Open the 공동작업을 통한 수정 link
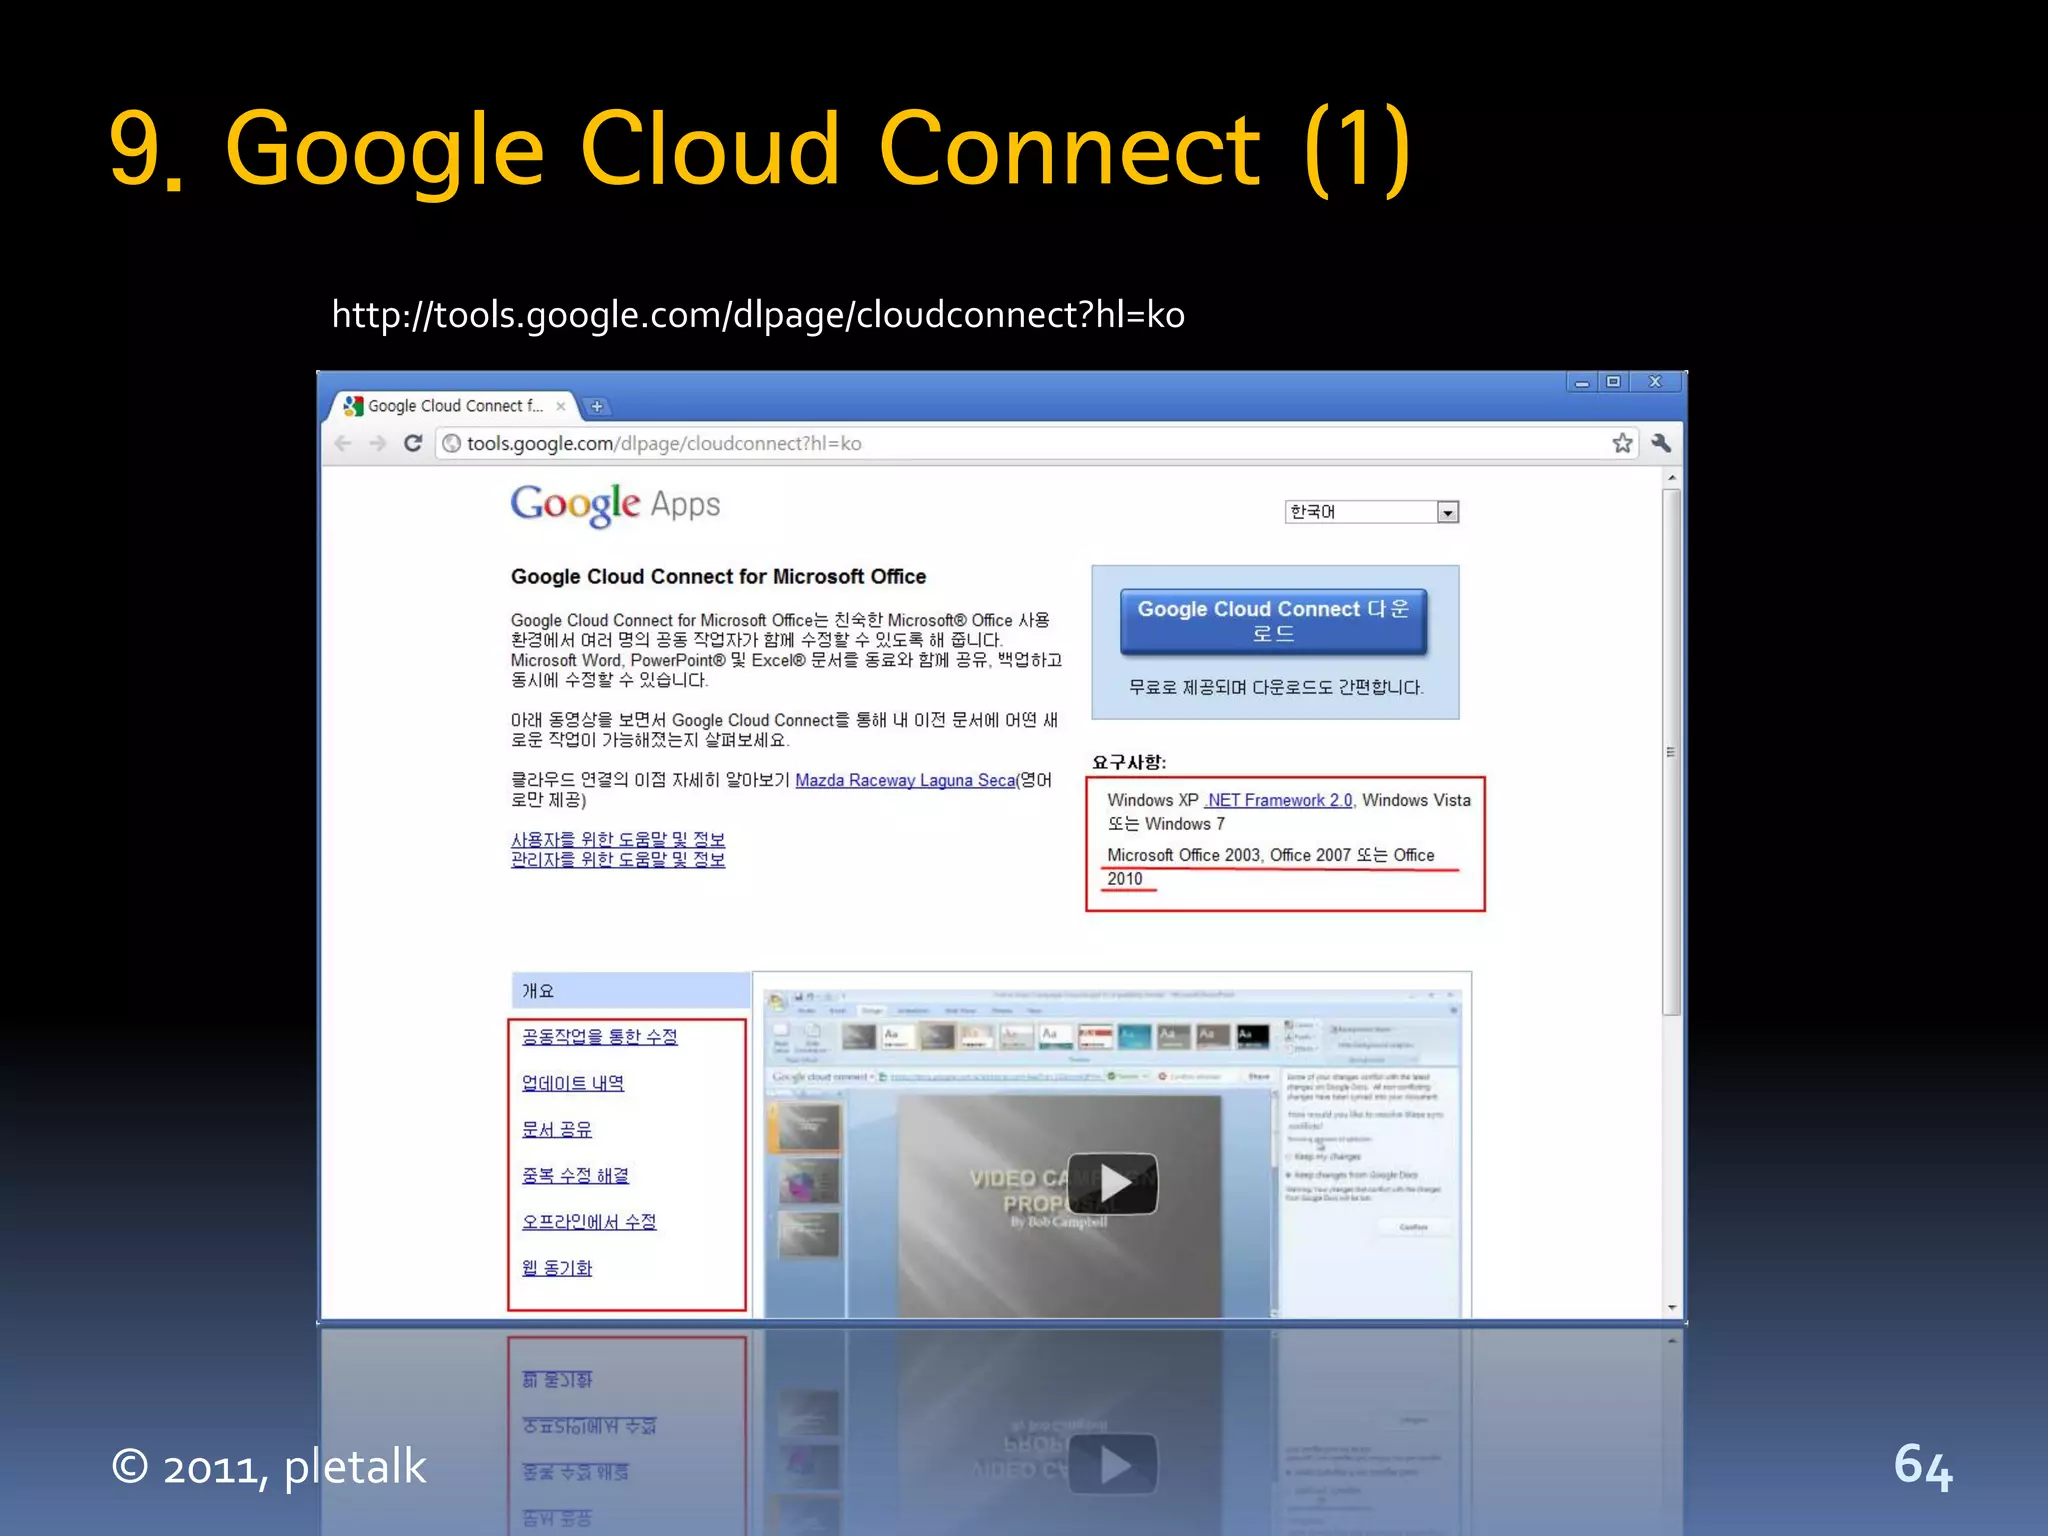This screenshot has height=1536, width=2048. pos(600,1037)
